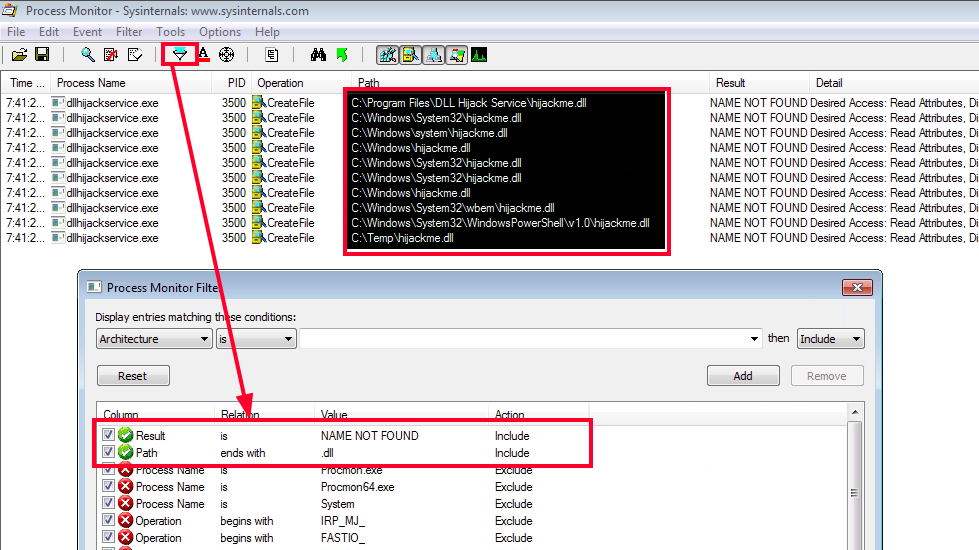The height and width of the screenshot is (550, 979).
Task: Click the Add button
Action: pyautogui.click(x=743, y=376)
